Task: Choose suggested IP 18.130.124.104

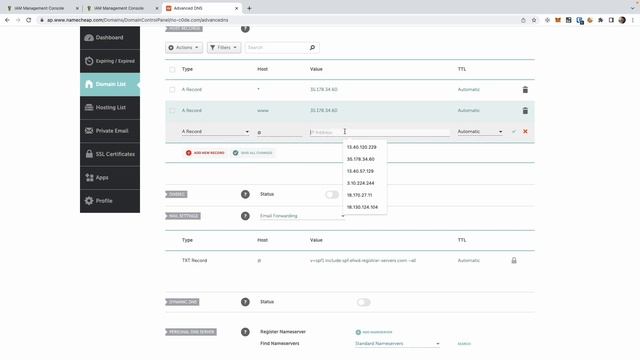Action: [362, 207]
